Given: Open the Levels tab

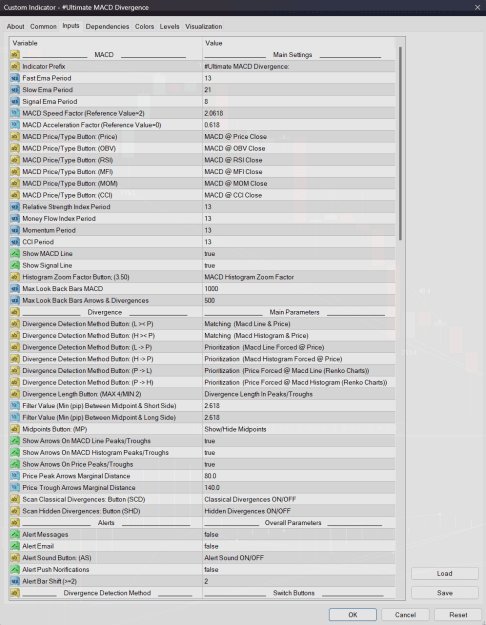Looking at the screenshot, I should tap(169, 26).
